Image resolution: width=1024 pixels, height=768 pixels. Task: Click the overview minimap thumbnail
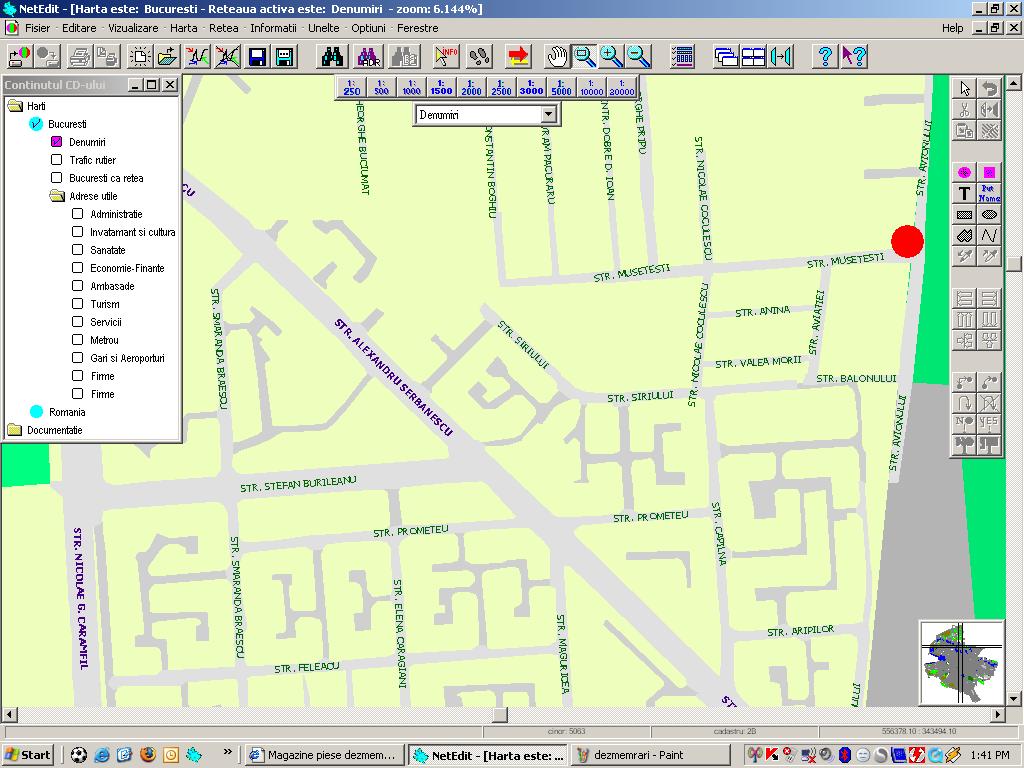[x=961, y=661]
